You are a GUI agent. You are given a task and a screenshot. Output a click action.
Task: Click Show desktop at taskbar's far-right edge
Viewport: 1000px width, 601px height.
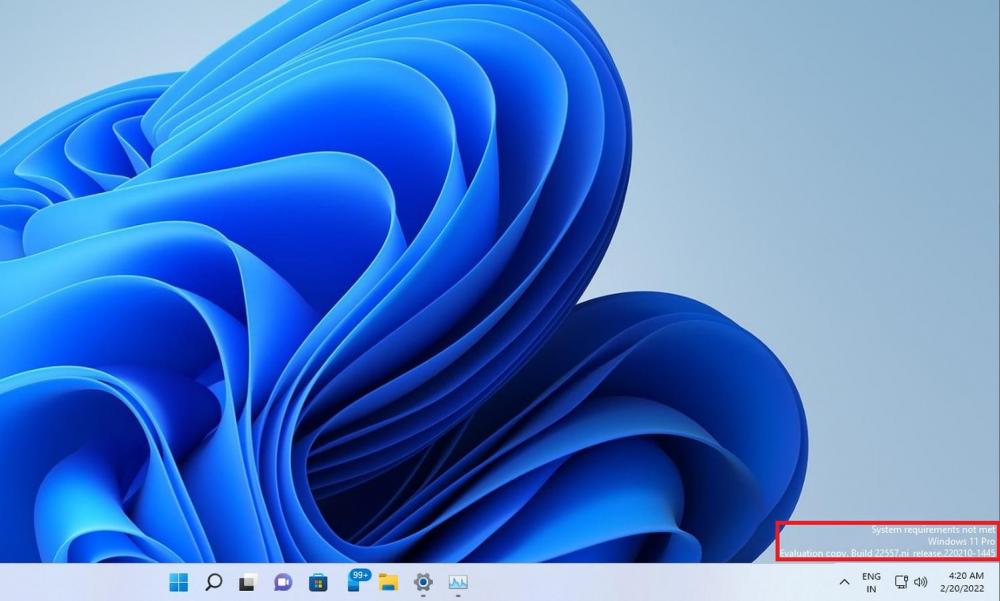click(x=997, y=582)
